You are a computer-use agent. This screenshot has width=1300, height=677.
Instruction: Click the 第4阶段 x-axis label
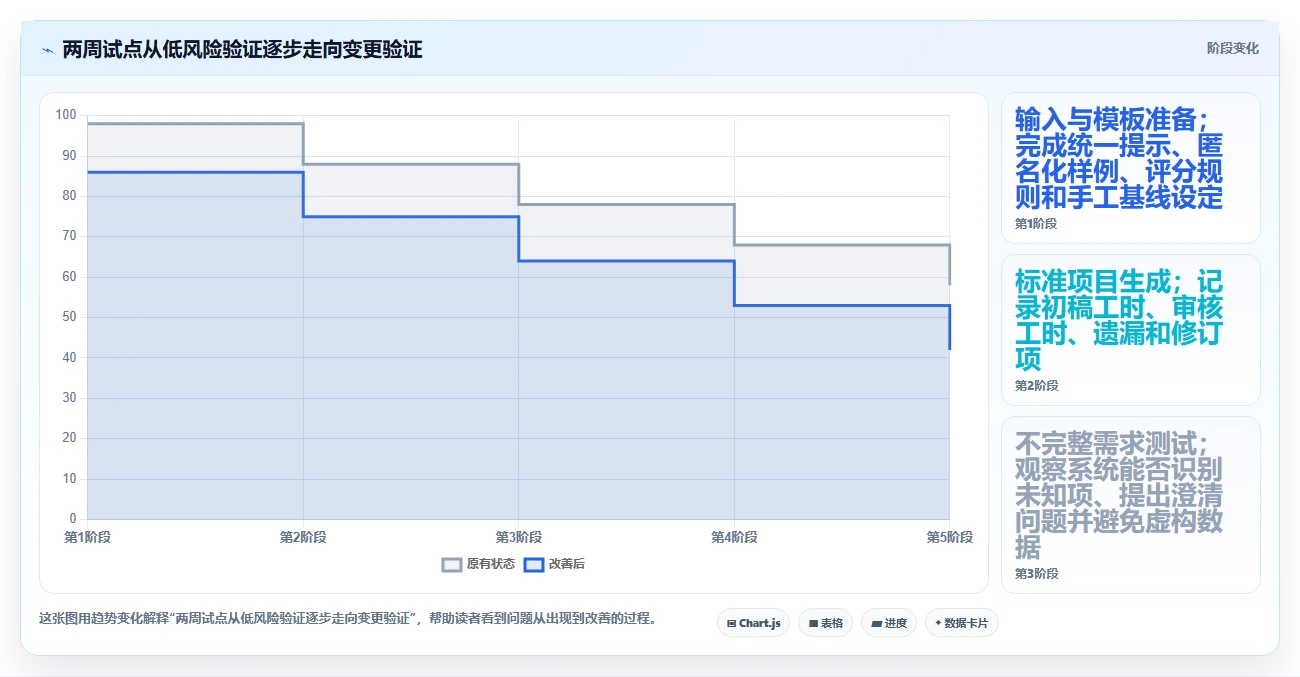click(734, 538)
